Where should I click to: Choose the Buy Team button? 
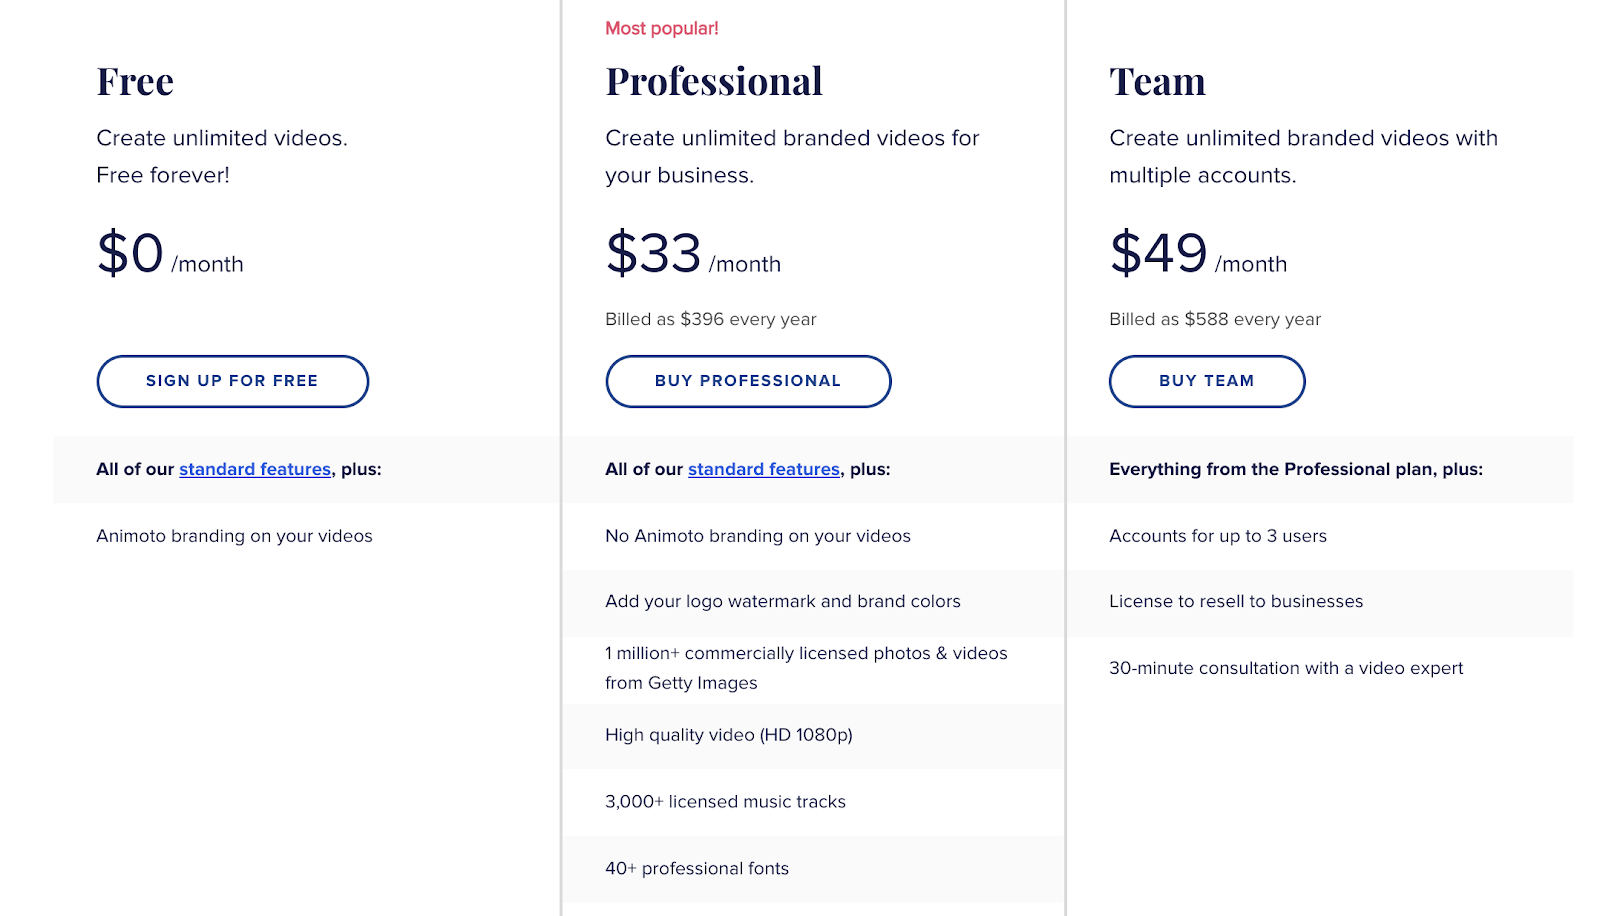point(1206,381)
